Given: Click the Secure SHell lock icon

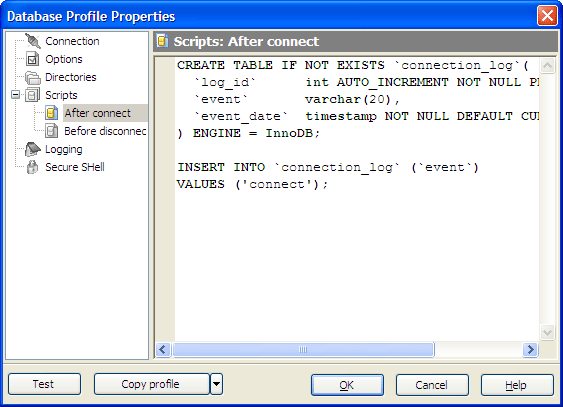Looking at the screenshot, I should click(x=33, y=167).
